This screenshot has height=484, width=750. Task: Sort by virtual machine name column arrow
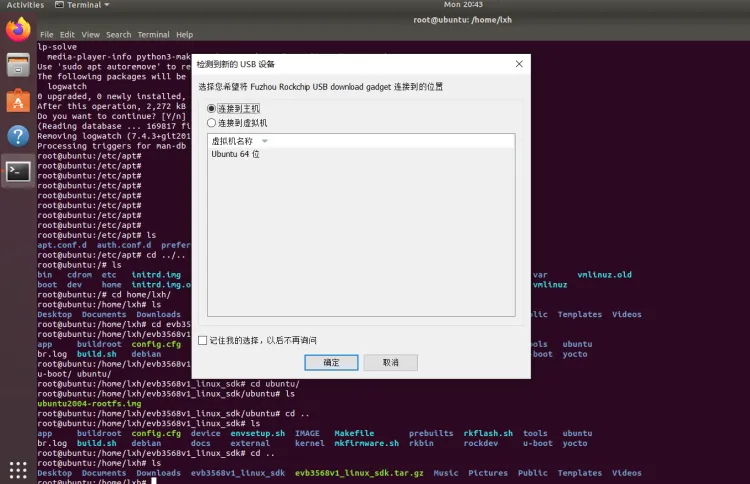(x=265, y=141)
